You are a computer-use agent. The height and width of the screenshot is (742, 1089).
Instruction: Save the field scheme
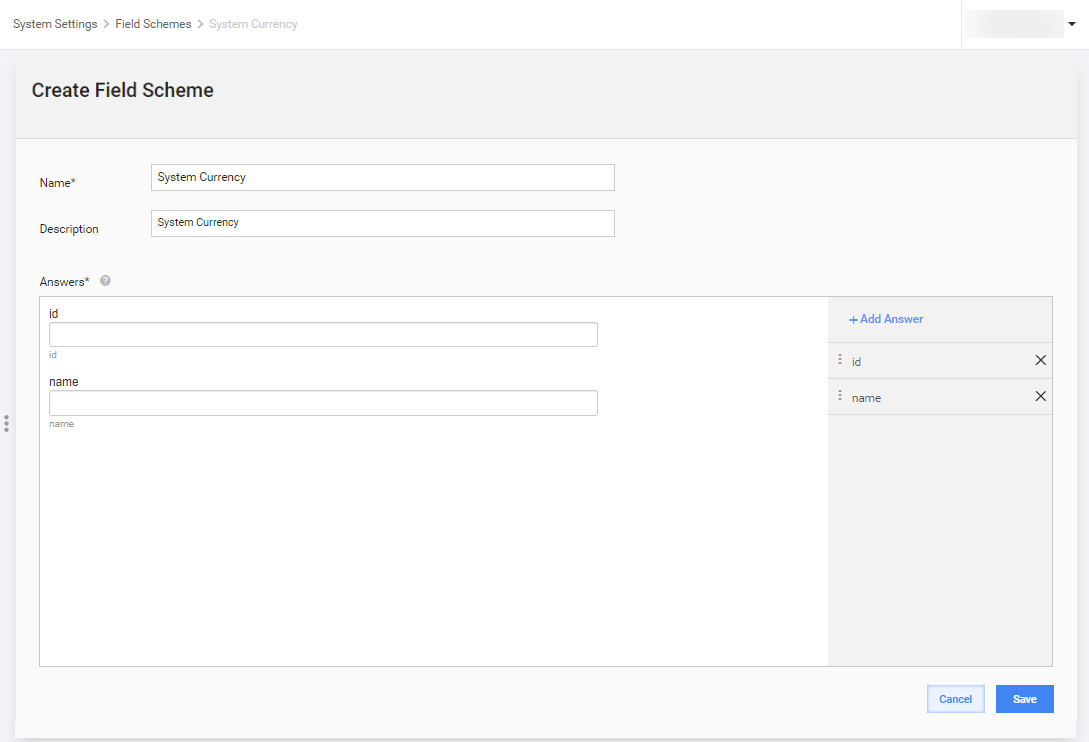1024,699
